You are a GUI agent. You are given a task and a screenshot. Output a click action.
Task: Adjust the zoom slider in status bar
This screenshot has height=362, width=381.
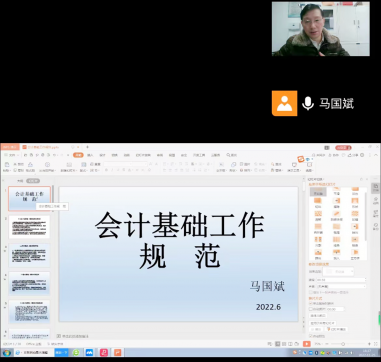click(x=342, y=344)
